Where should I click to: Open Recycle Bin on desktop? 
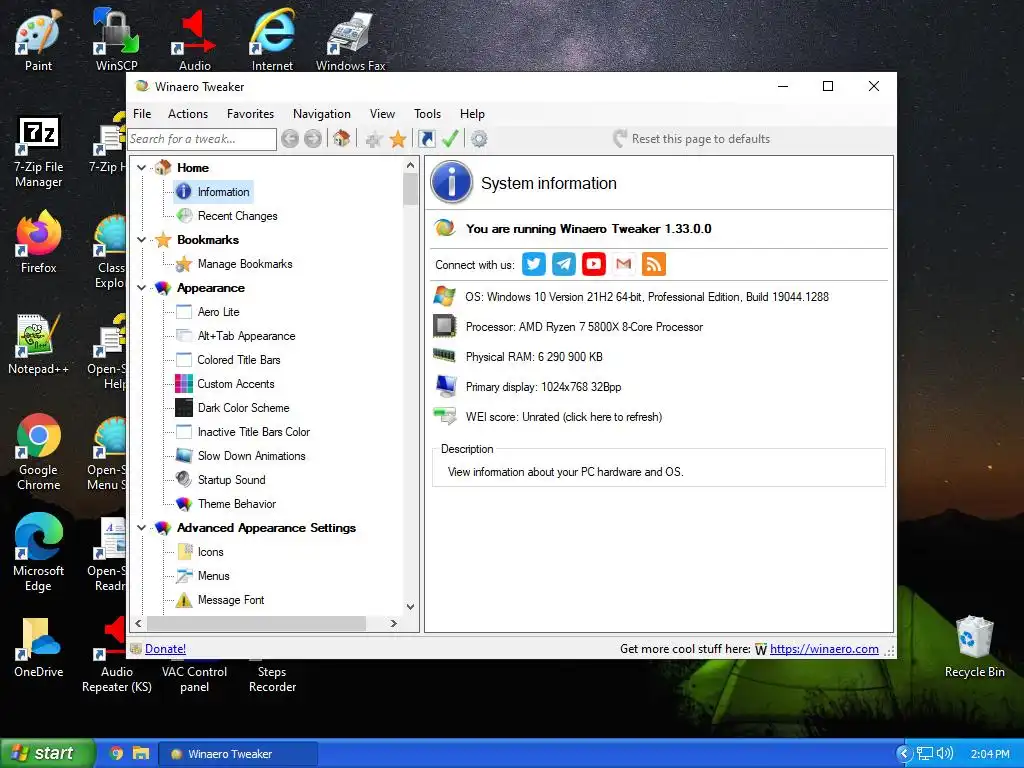[x=974, y=647]
